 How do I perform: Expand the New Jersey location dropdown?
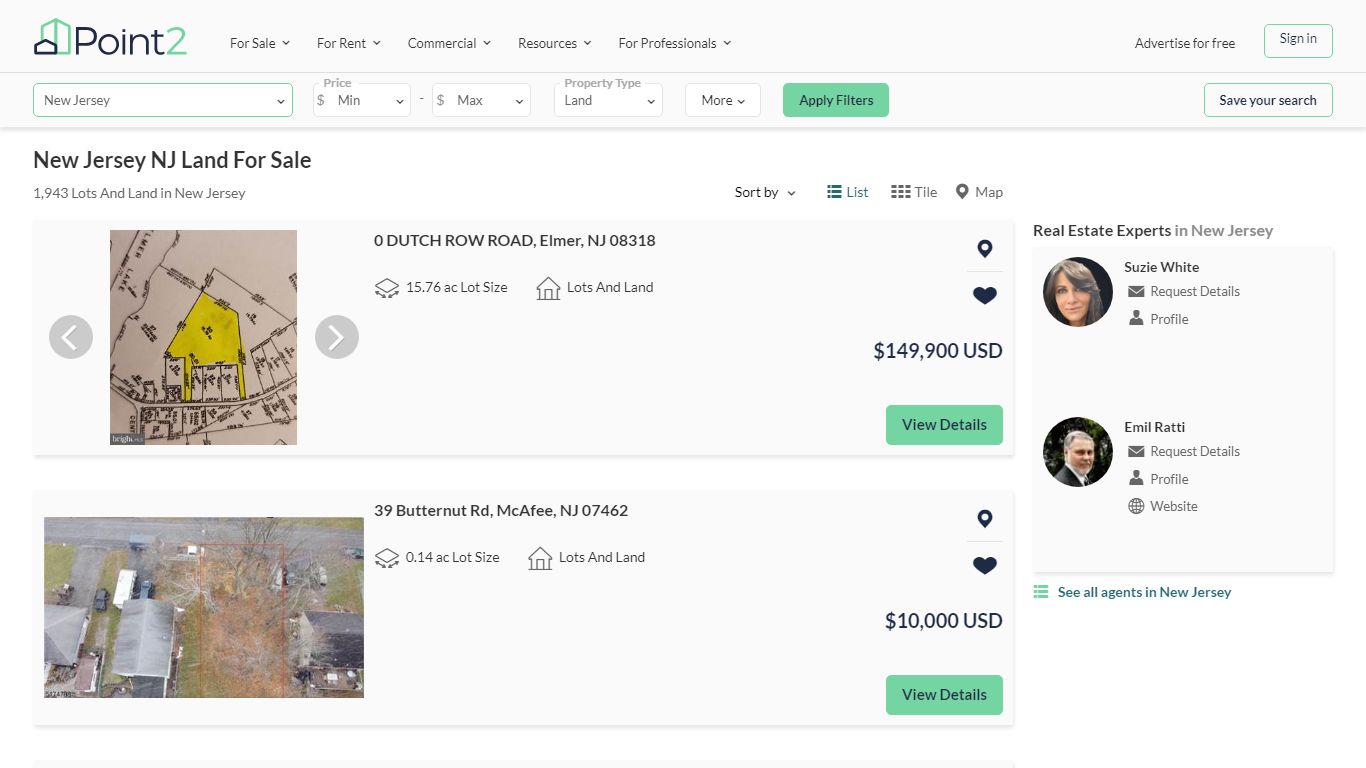pyautogui.click(x=163, y=100)
